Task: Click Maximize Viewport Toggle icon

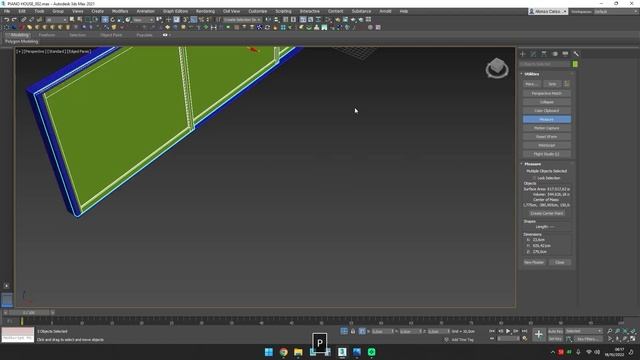Action: (633, 339)
